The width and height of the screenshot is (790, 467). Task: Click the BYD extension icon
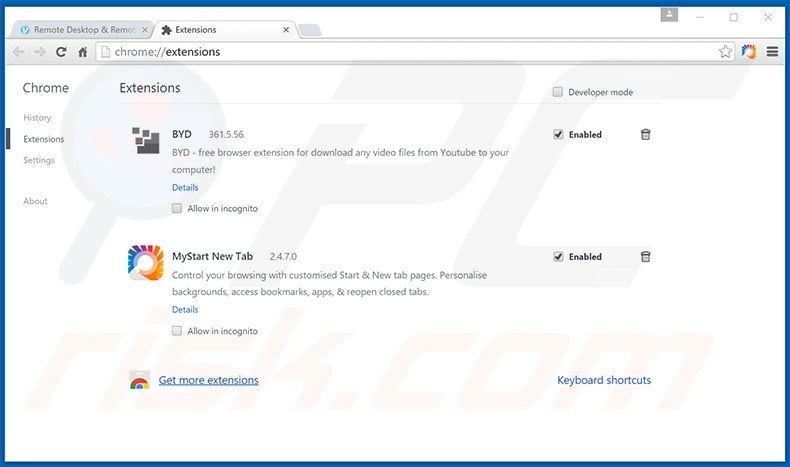146,140
